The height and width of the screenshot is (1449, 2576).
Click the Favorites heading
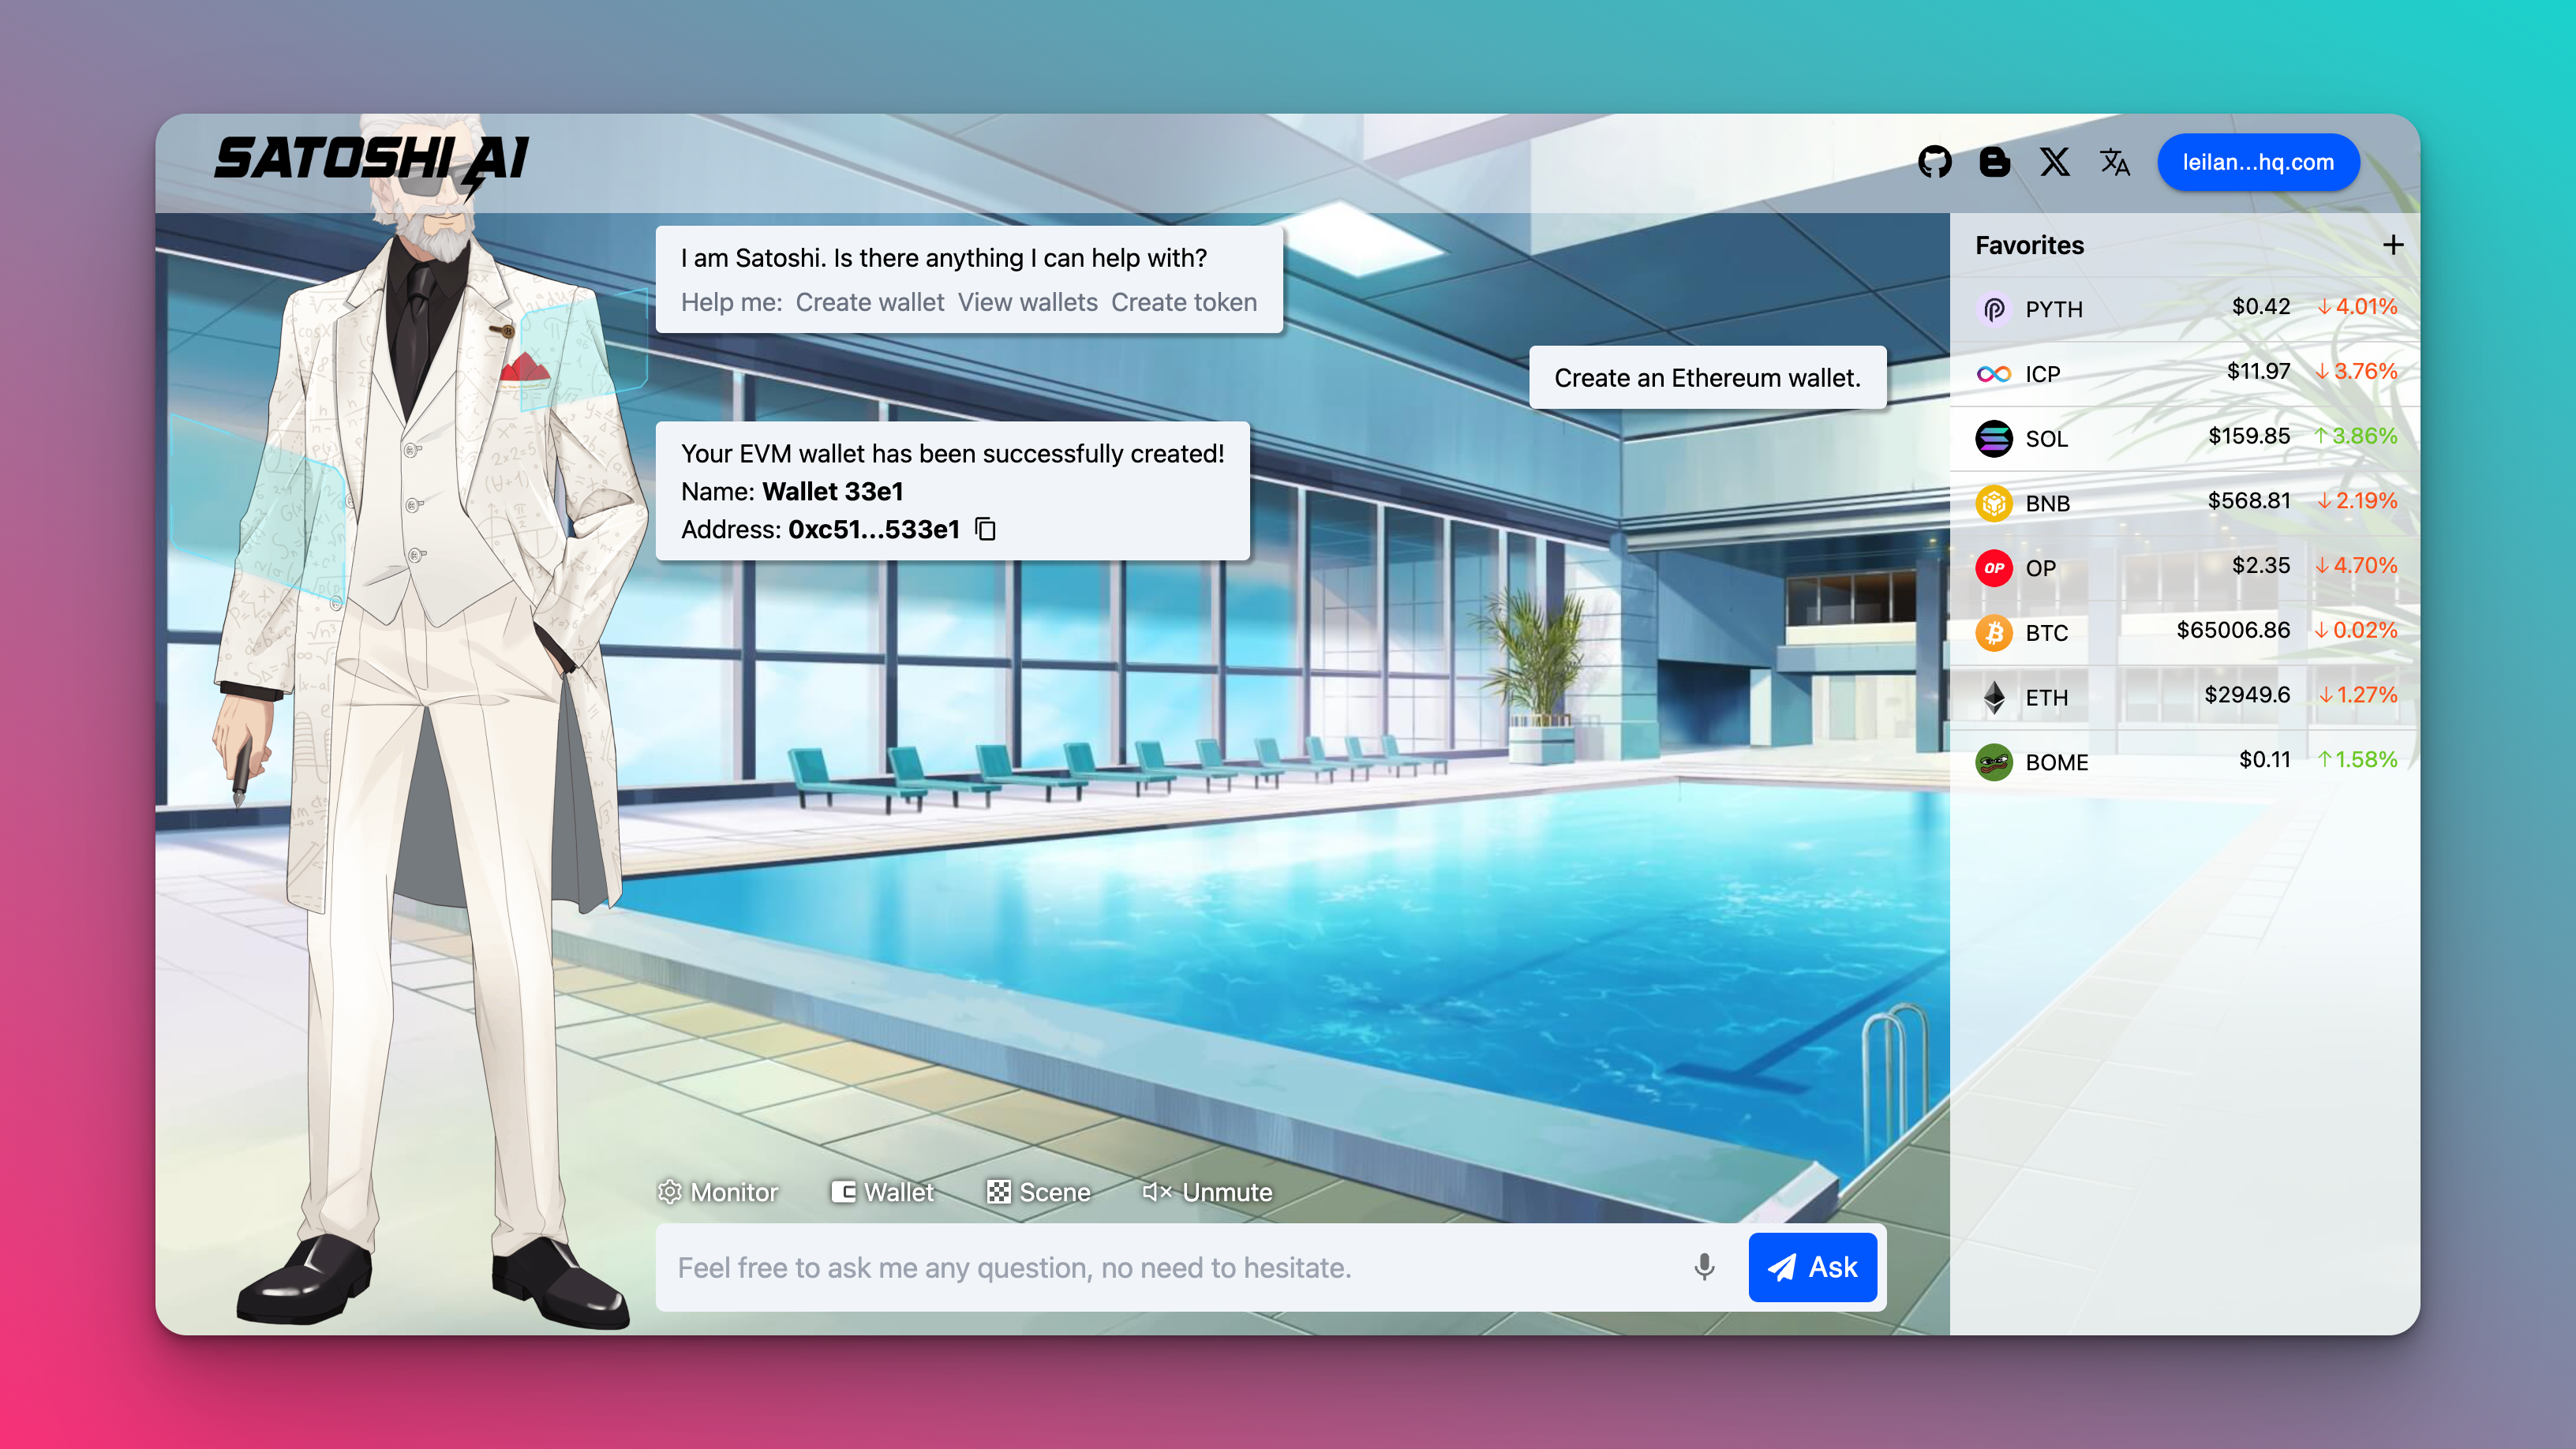point(2029,245)
